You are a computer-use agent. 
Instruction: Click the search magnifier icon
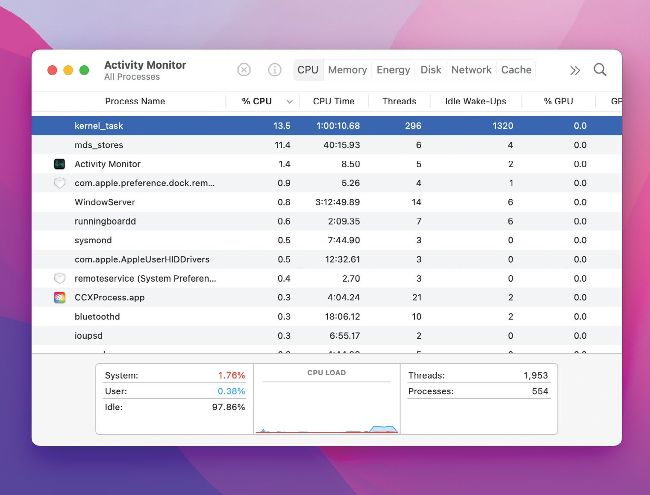(x=600, y=70)
